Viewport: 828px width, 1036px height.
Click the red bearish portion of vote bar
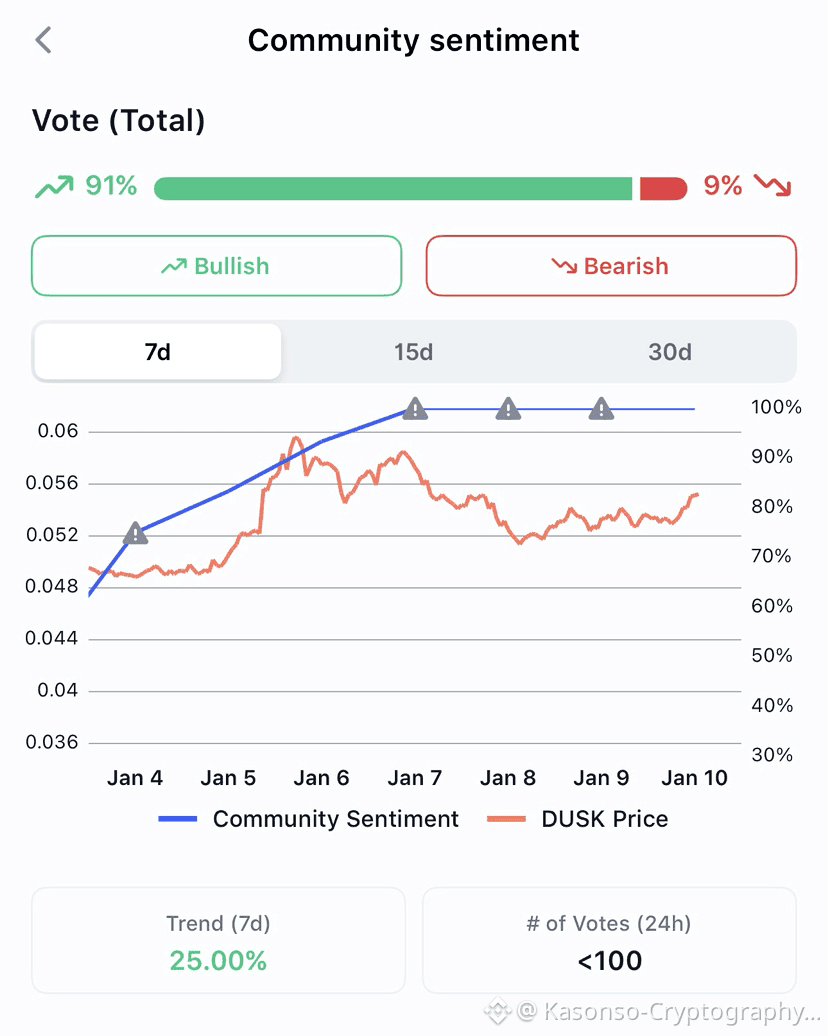(663, 188)
